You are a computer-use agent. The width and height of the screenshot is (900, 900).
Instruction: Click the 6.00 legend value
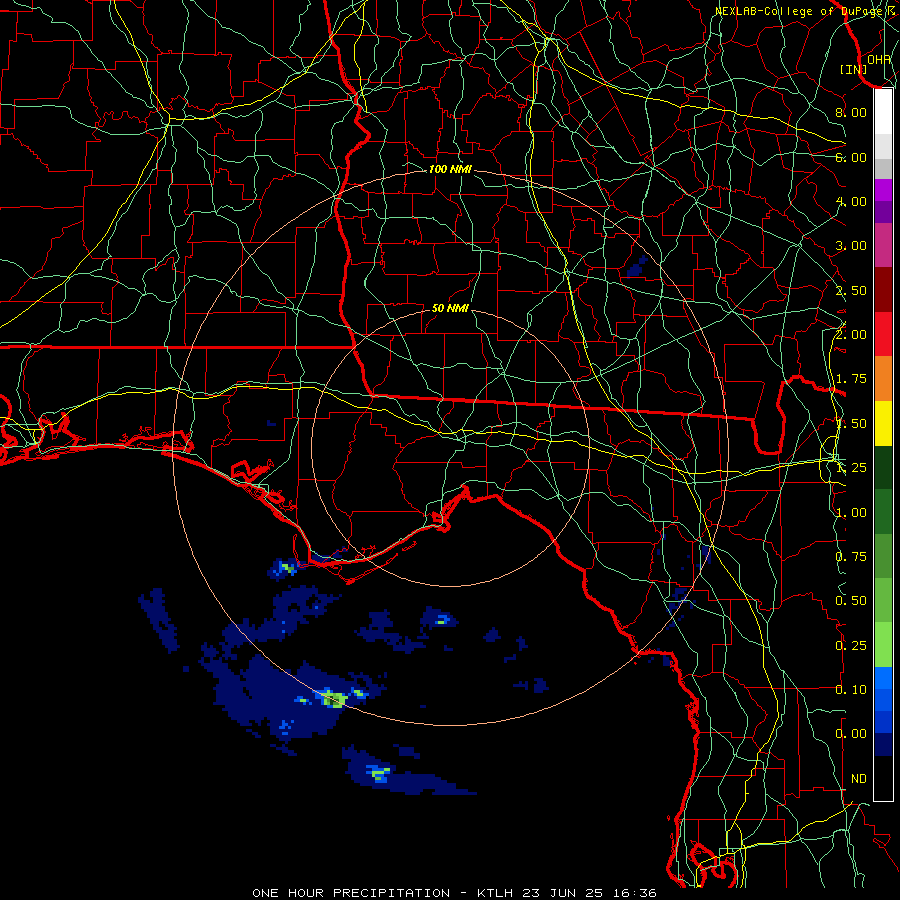[851, 157]
